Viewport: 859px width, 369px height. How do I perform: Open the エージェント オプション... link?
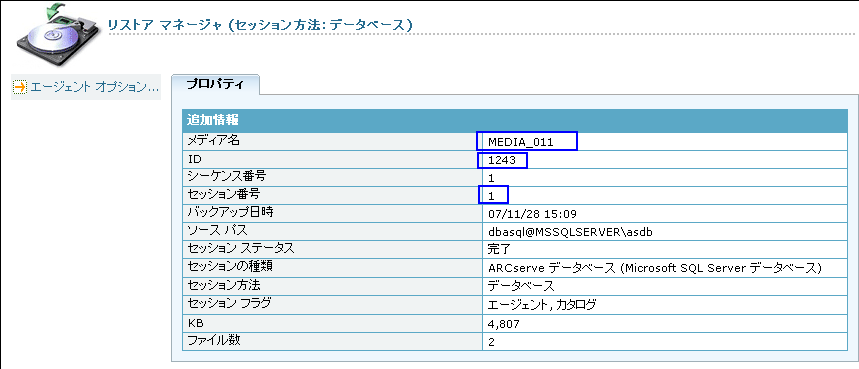coord(94,87)
